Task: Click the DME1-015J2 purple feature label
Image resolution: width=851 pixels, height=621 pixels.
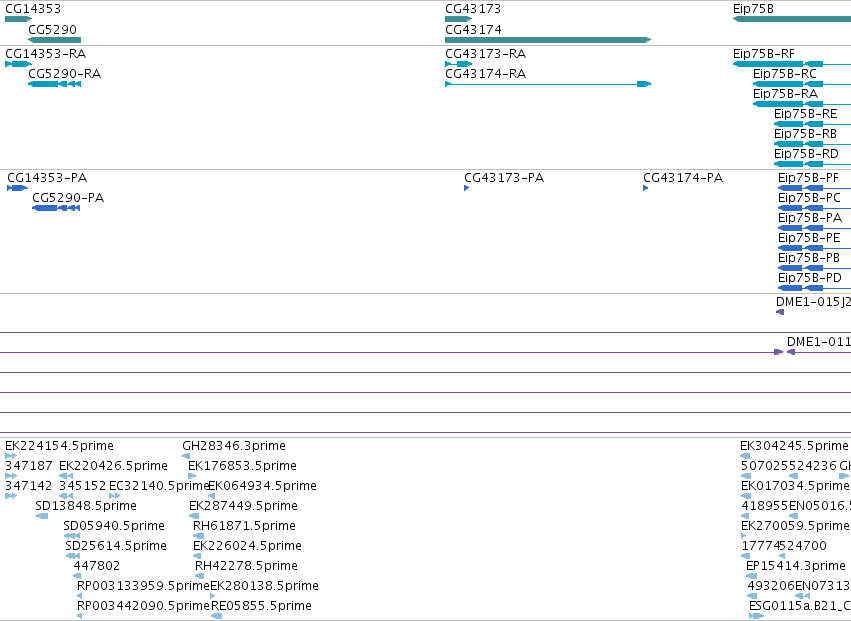Action: (x=813, y=302)
